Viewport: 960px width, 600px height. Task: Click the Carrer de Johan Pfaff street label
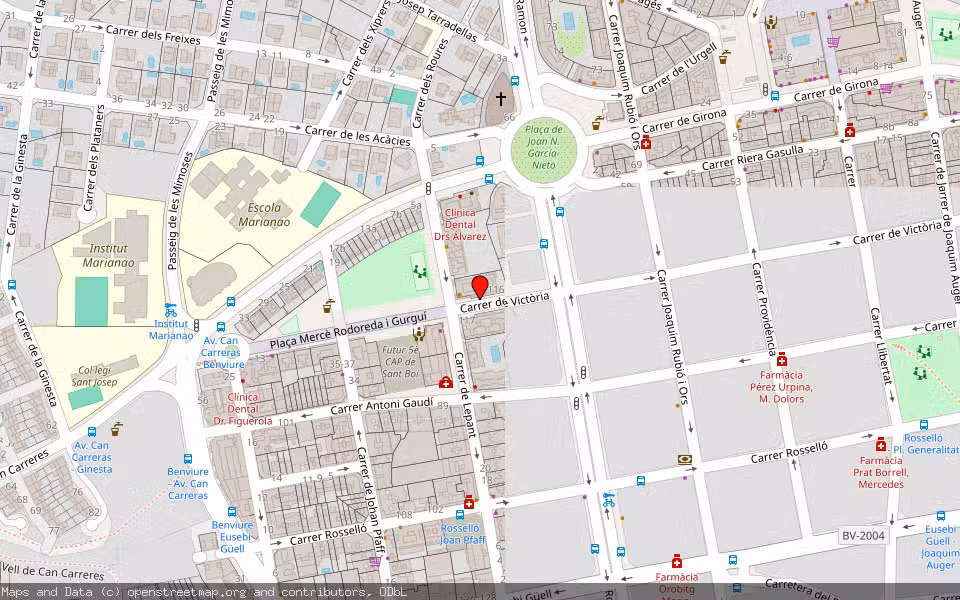click(x=371, y=500)
